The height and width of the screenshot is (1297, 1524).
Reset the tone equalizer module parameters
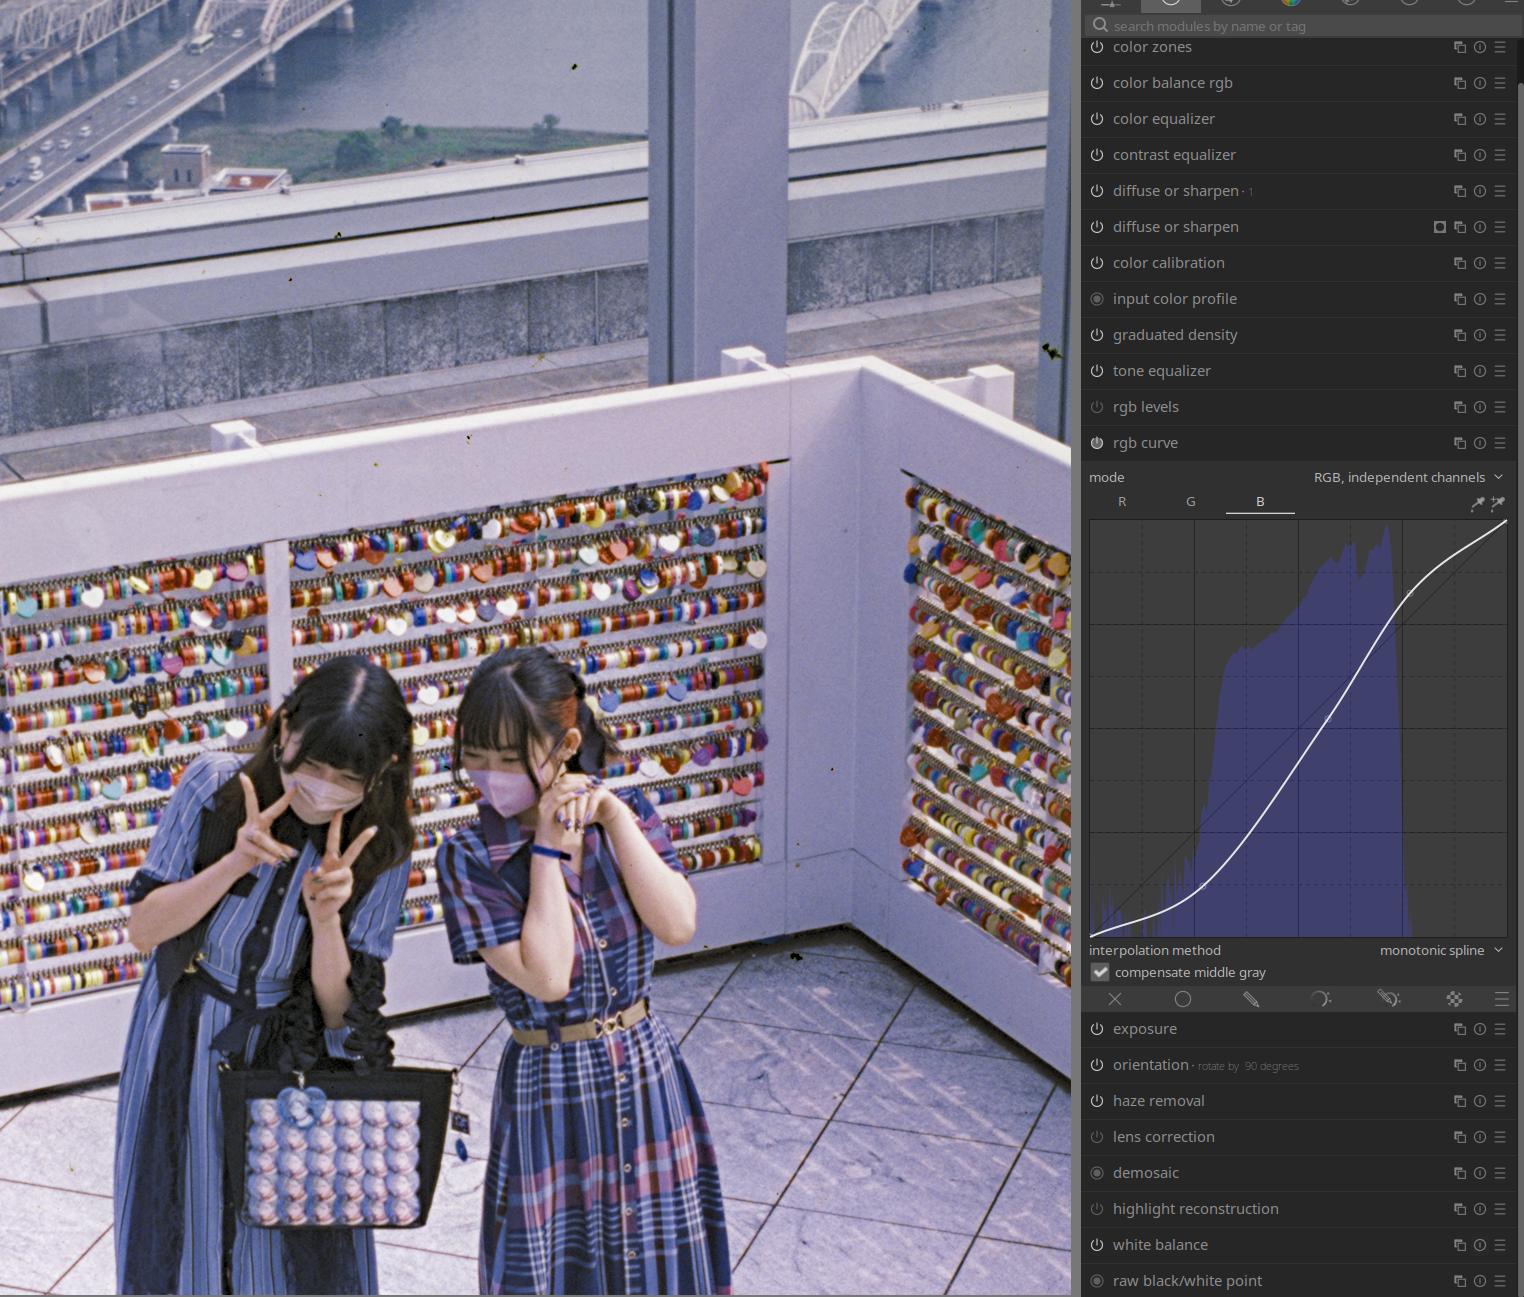pos(1480,371)
